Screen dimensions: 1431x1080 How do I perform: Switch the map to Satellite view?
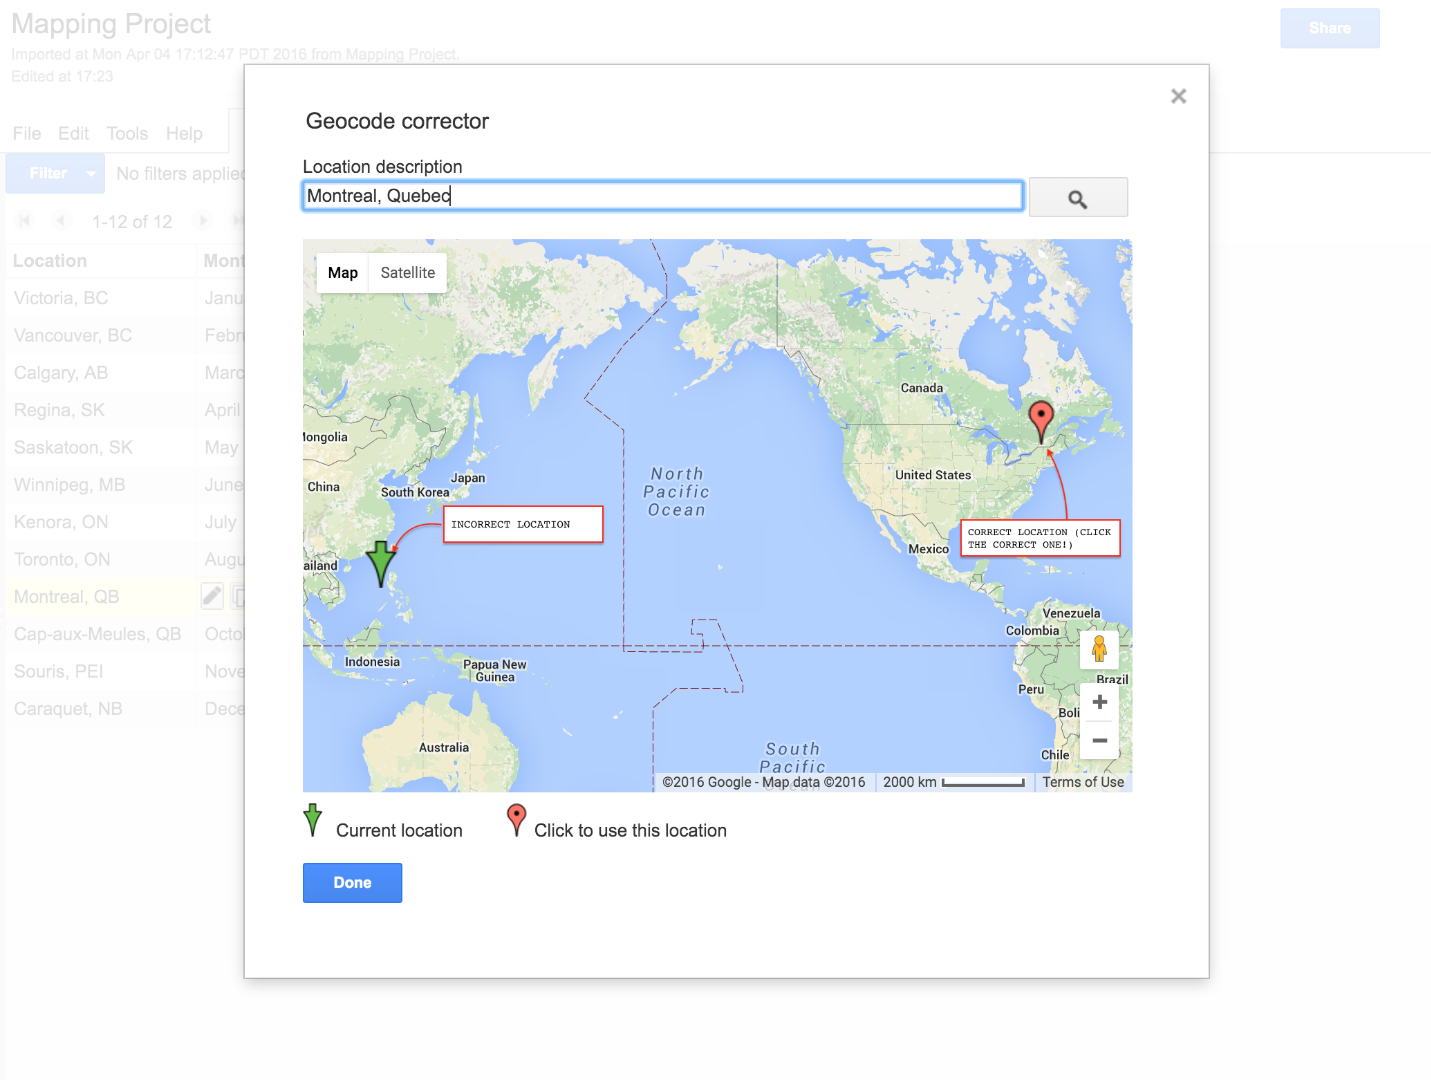(407, 272)
